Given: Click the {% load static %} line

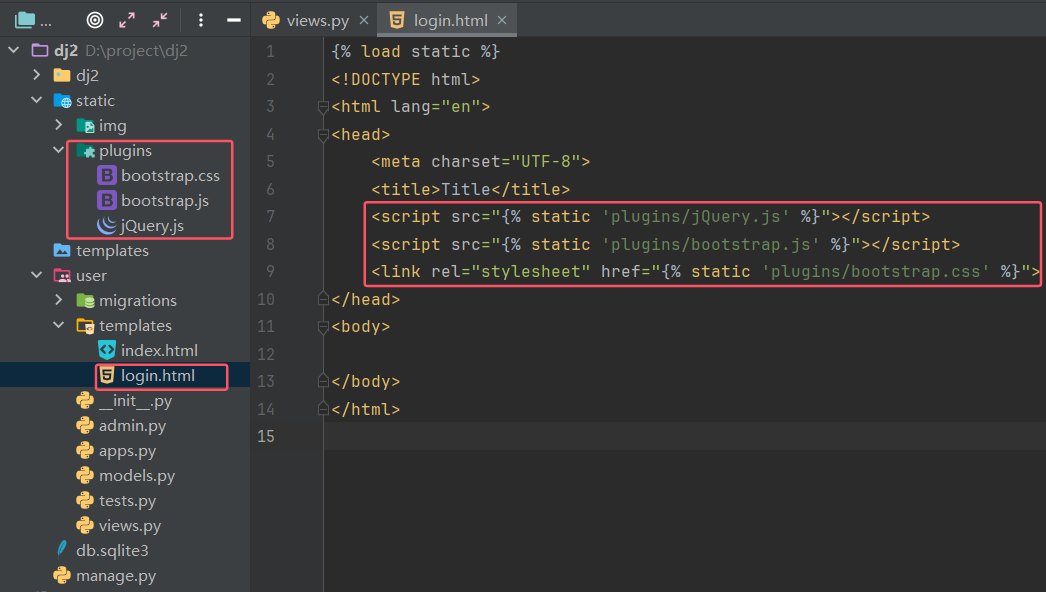Looking at the screenshot, I should pyautogui.click(x=416, y=51).
